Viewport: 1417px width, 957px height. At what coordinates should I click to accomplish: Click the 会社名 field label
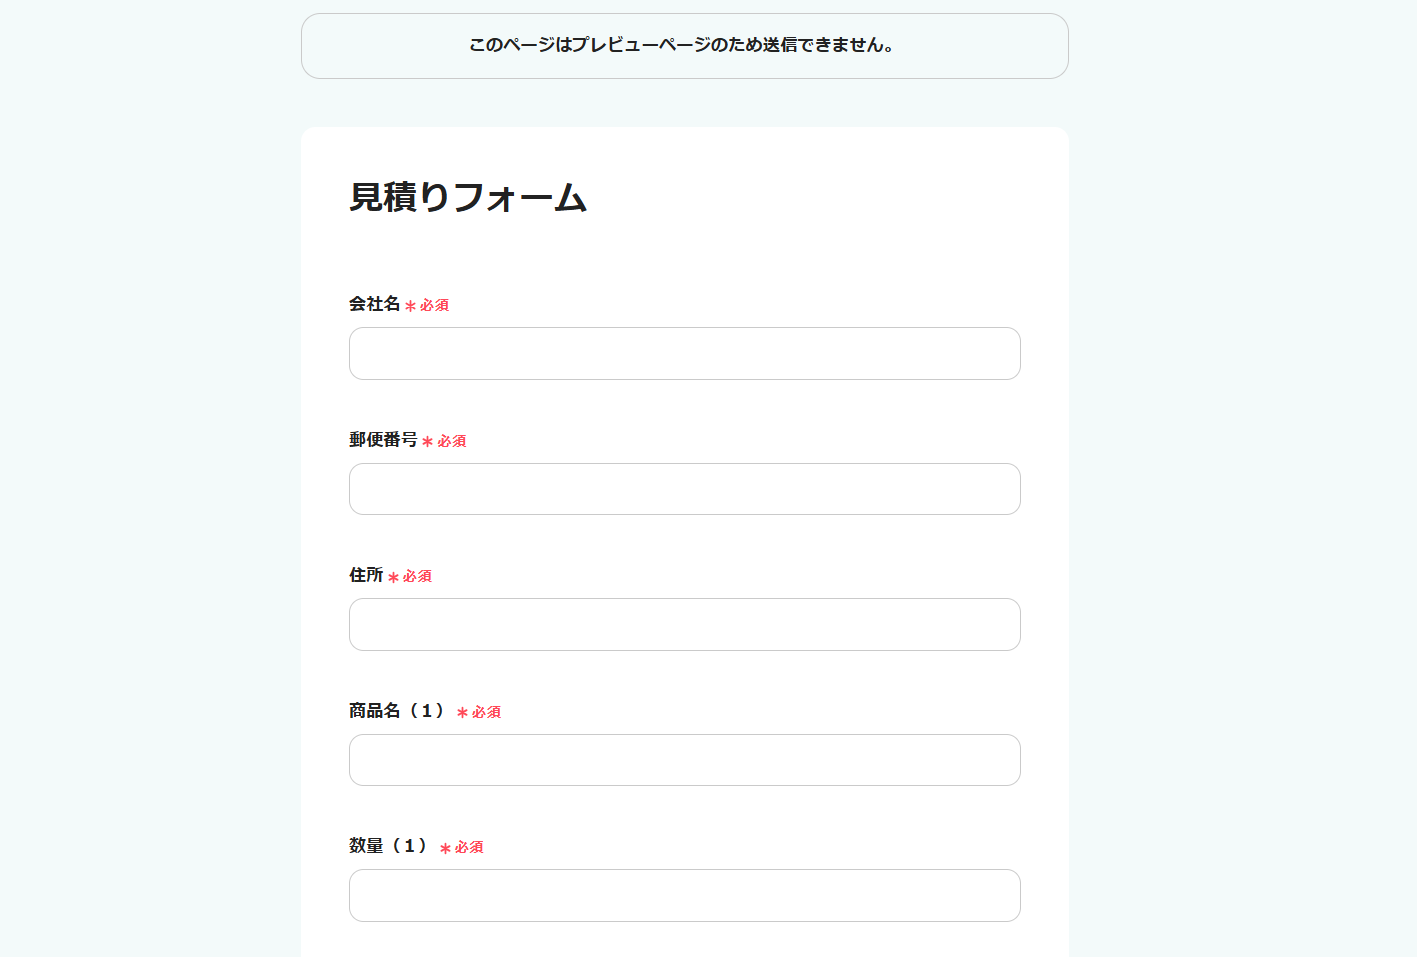coord(374,304)
